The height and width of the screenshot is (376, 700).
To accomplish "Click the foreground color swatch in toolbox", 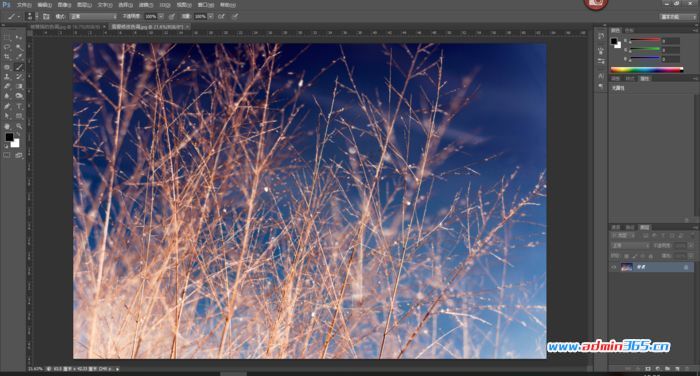I will [x=9, y=137].
